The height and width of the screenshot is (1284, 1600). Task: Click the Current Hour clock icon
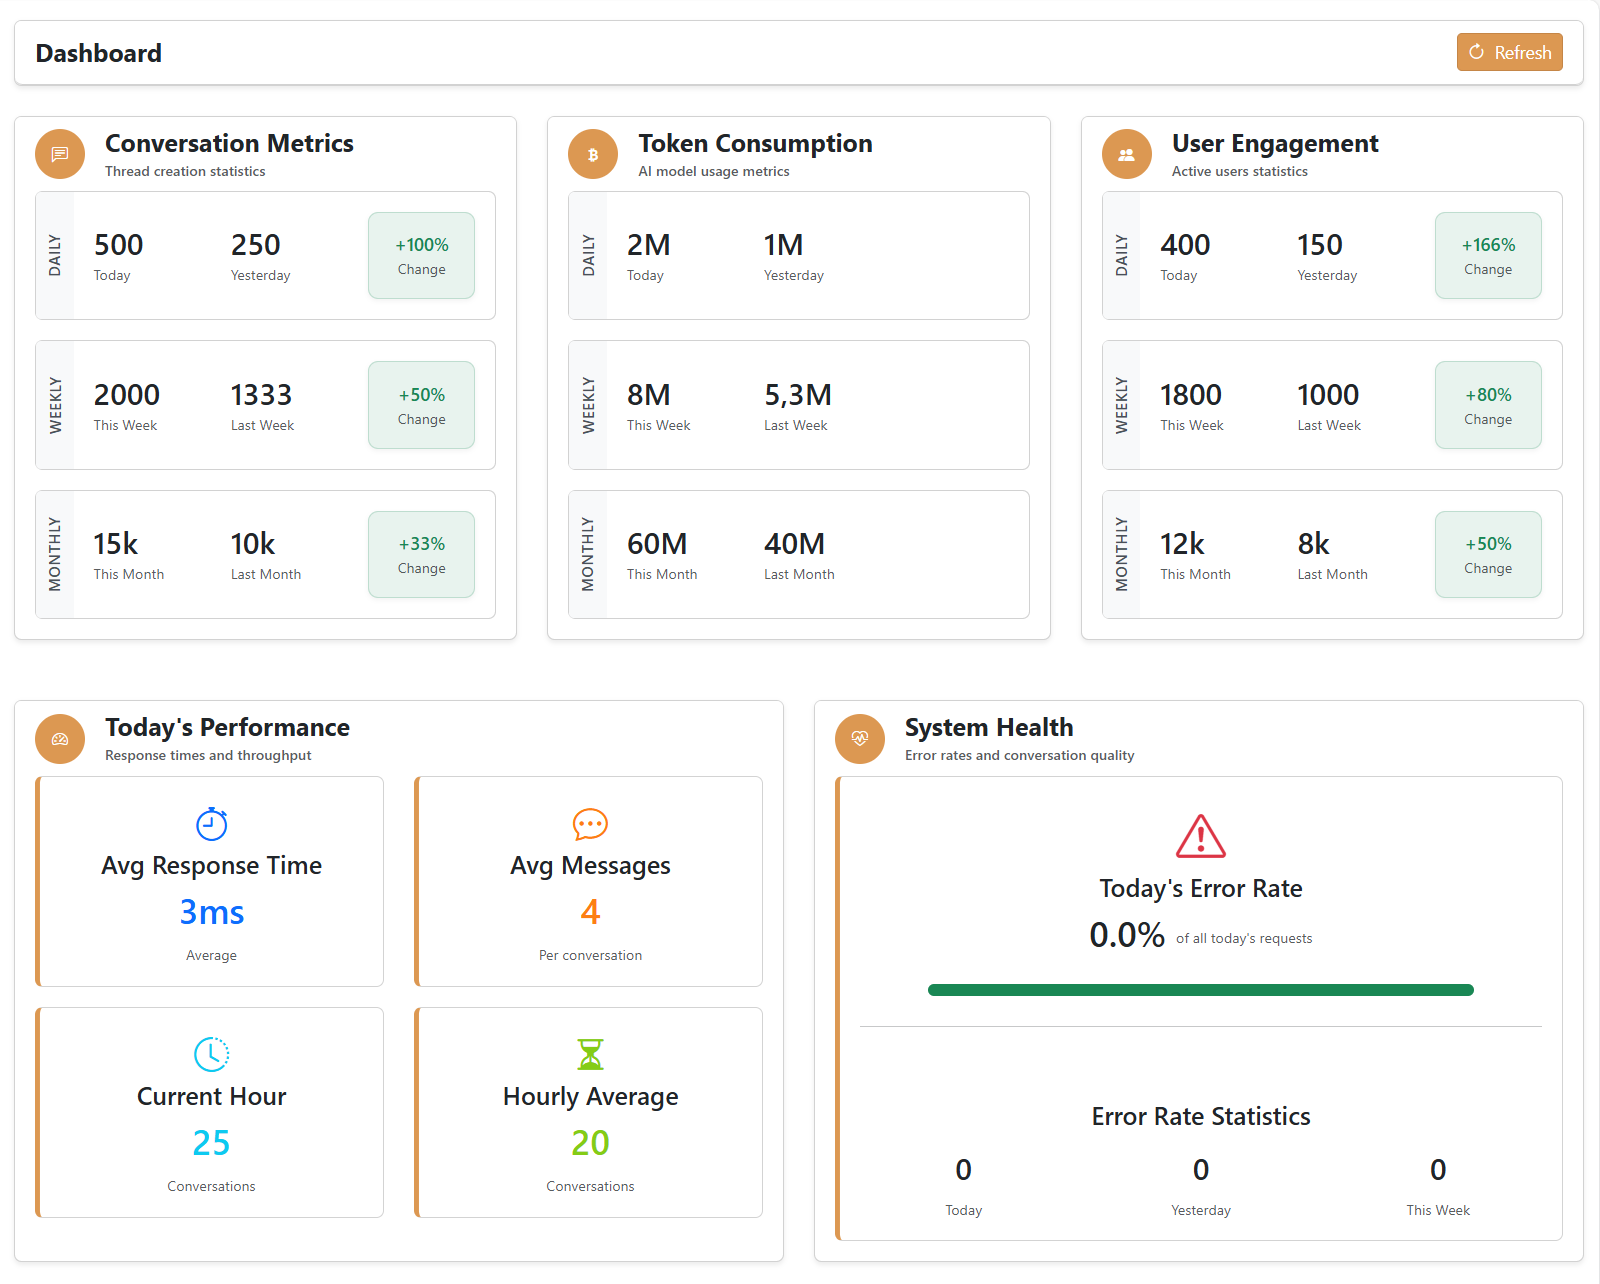tap(210, 1053)
